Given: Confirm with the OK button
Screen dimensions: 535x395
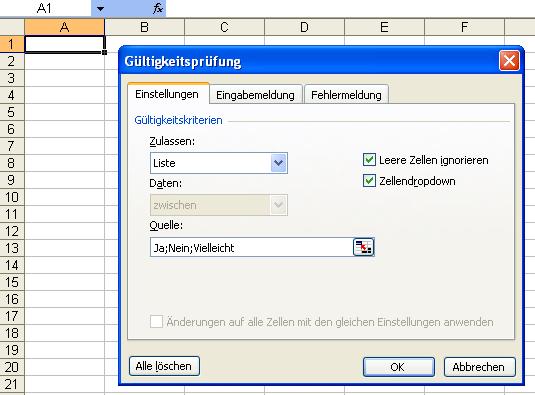Looking at the screenshot, I should click(399, 367).
